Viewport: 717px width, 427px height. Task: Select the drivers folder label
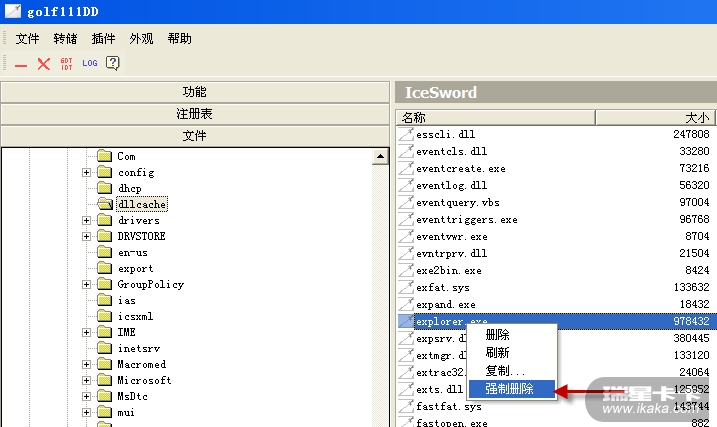(139, 220)
